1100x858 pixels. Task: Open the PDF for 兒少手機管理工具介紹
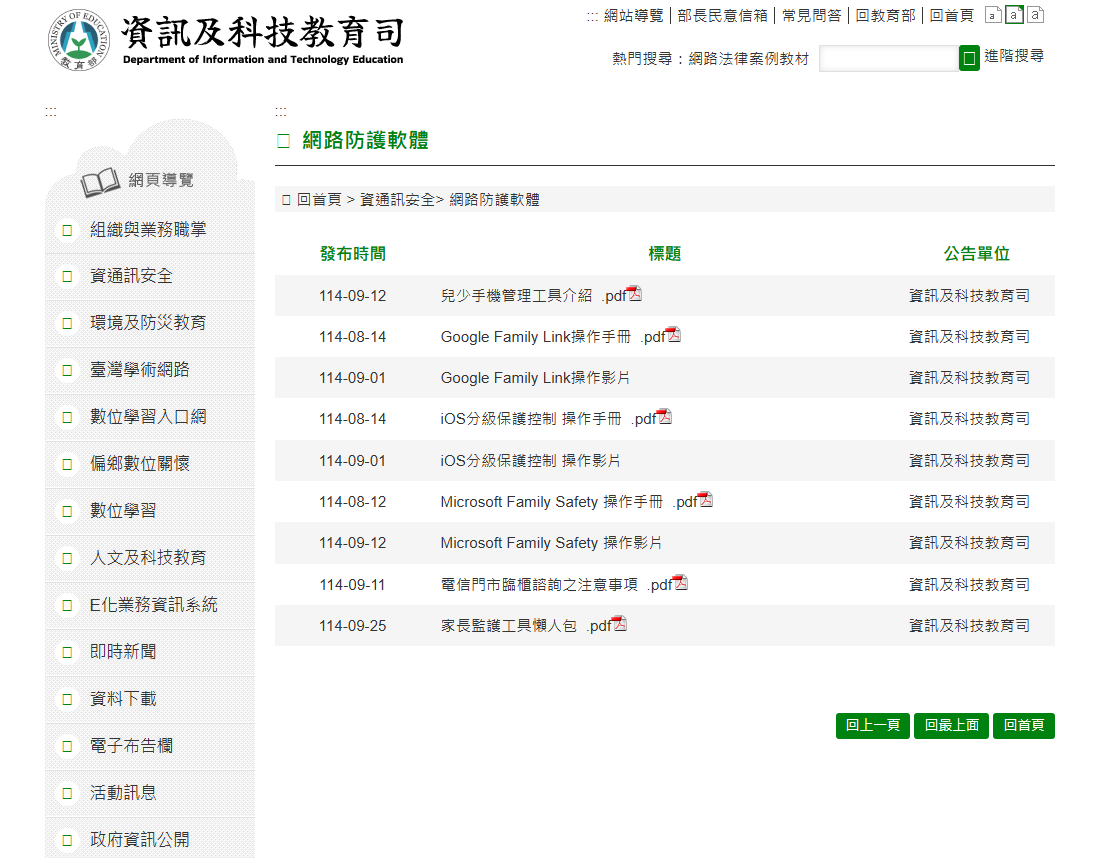pyautogui.click(x=635, y=293)
